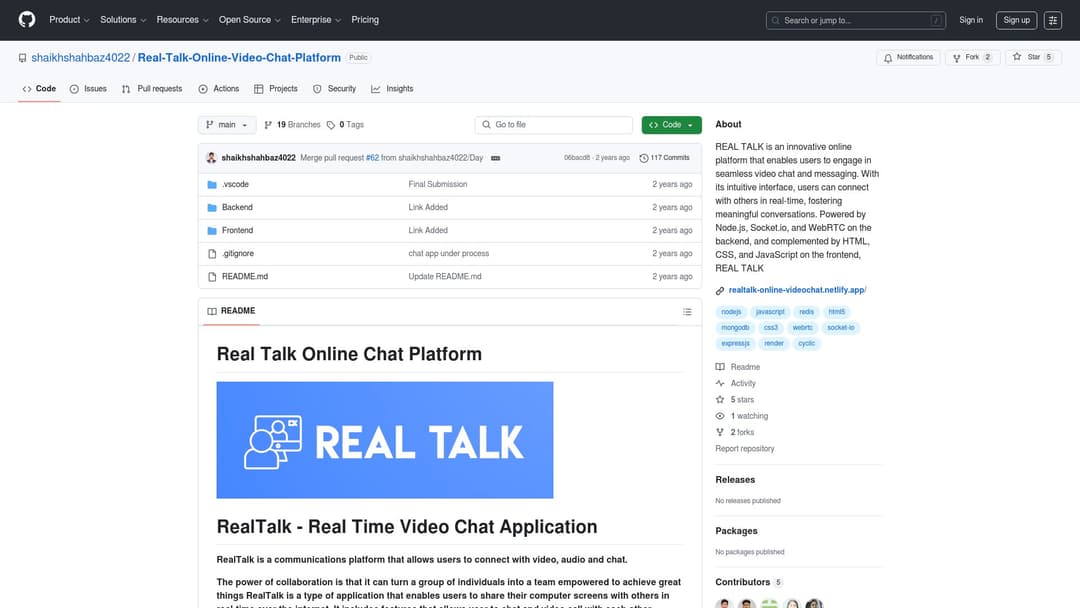Open the commit author avatar of shaikhshahbaz4022
1080x608 pixels.
point(211,158)
